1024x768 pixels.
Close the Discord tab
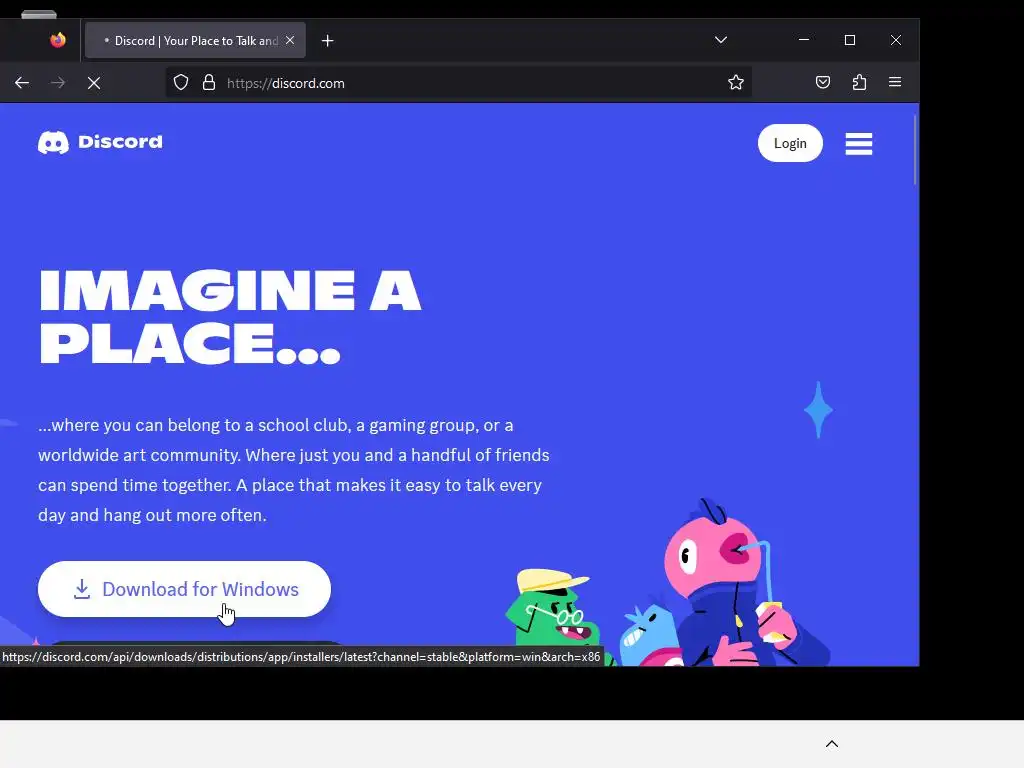click(x=290, y=40)
